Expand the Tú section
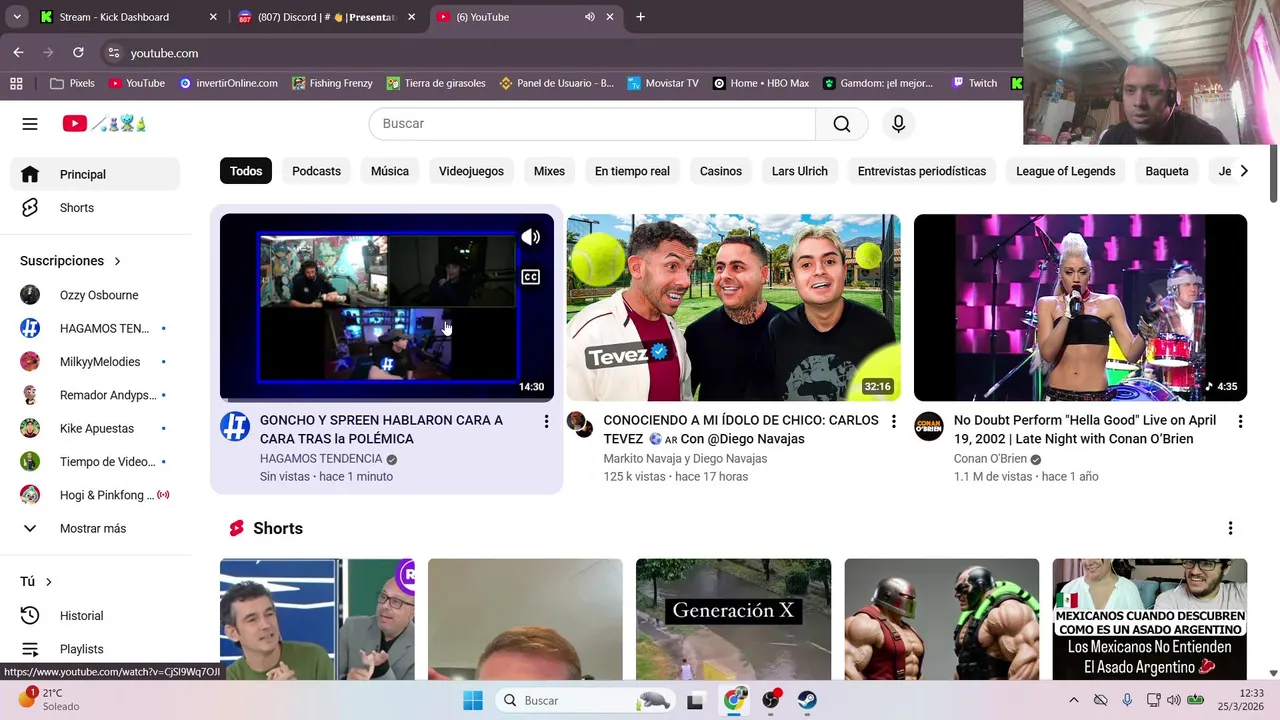Screen dimensions: 1280x720 click(36, 581)
